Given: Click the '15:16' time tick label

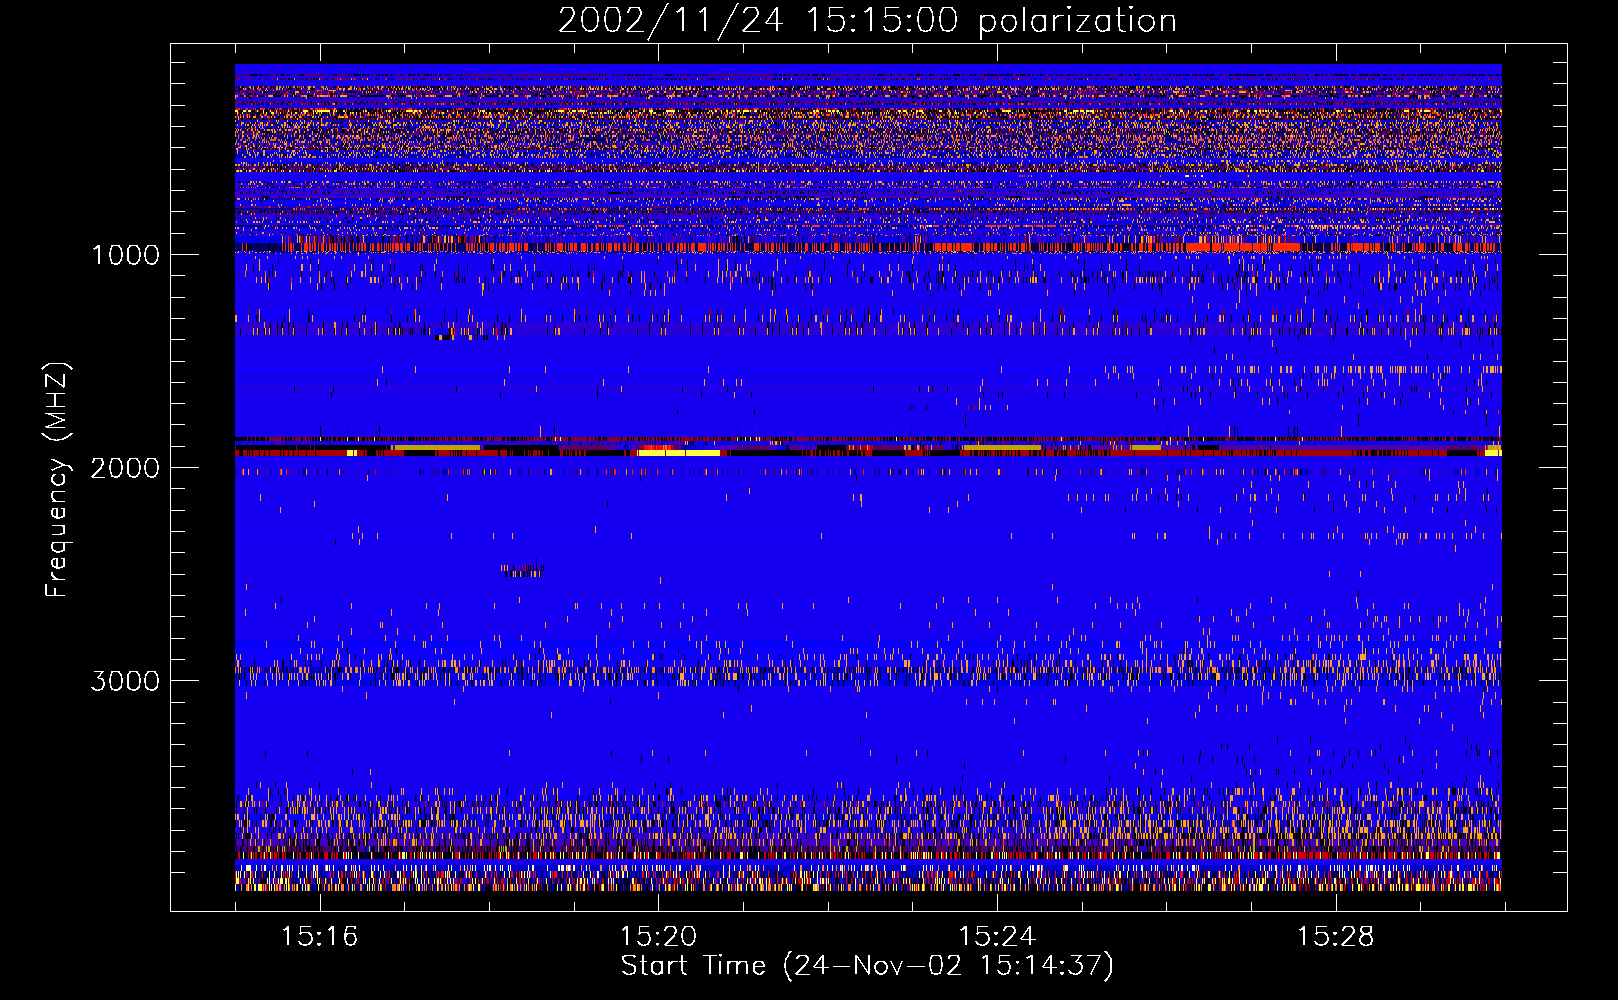Looking at the screenshot, I should point(319,937).
